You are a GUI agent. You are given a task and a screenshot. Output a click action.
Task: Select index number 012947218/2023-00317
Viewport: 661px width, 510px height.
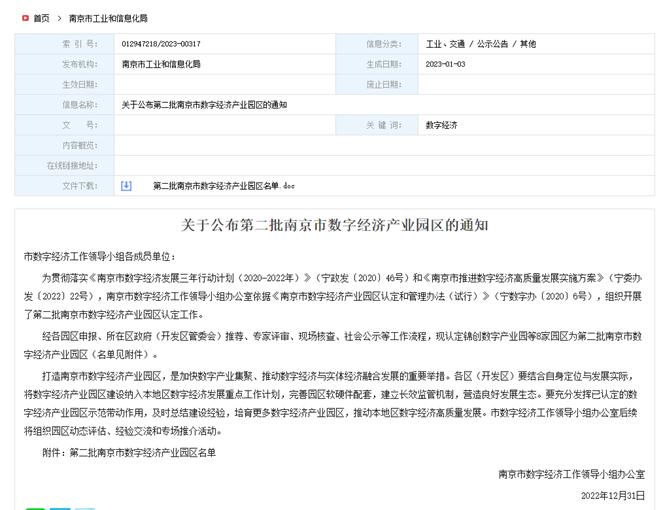tap(161, 44)
